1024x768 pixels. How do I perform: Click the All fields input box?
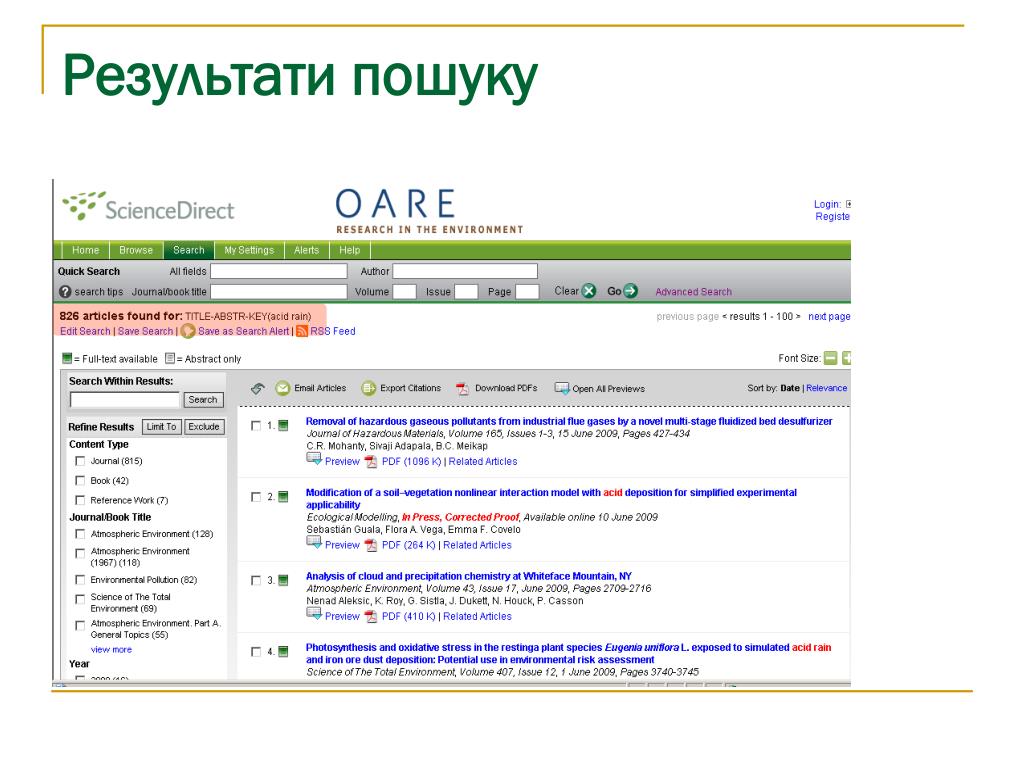tap(279, 271)
